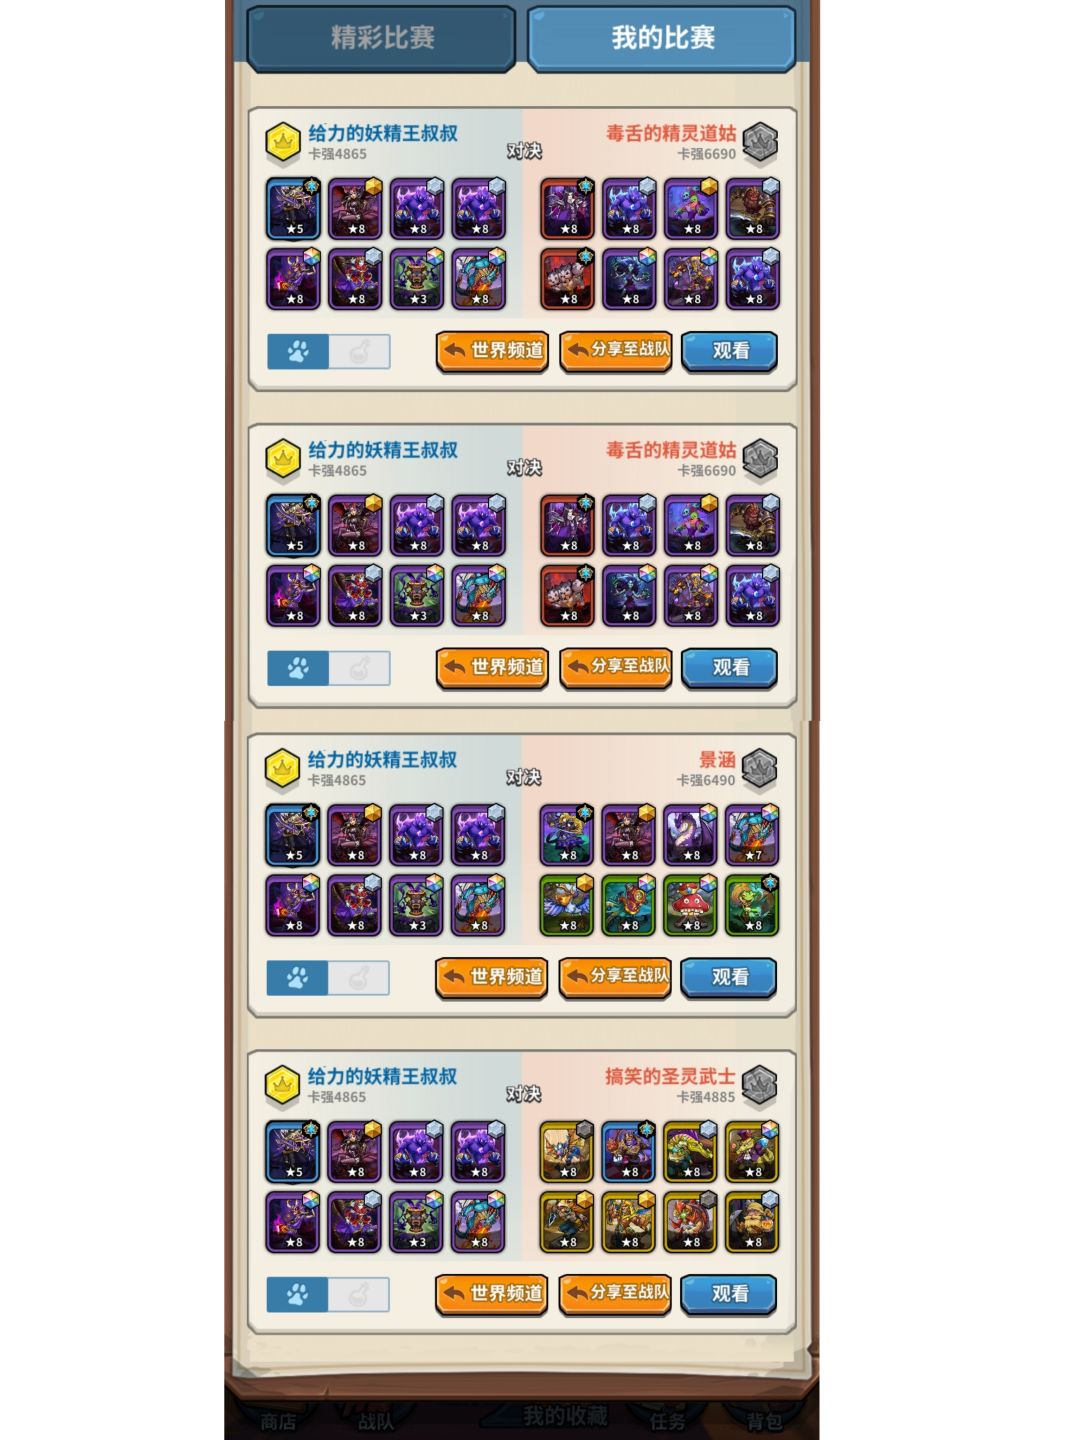Click silver crown badge beside 景涵
This screenshot has width=1080, height=1440.
760,769
